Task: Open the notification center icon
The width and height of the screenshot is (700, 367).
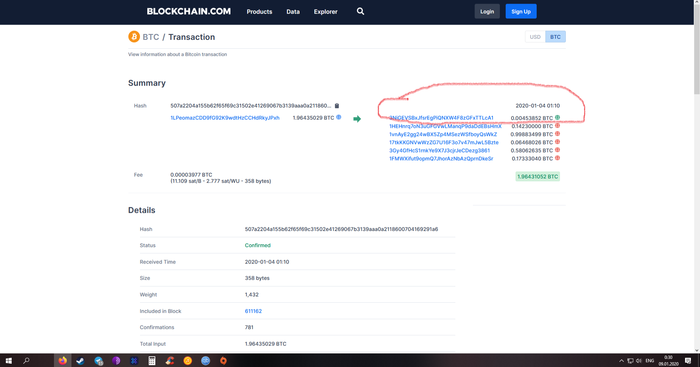Action: click(688, 361)
